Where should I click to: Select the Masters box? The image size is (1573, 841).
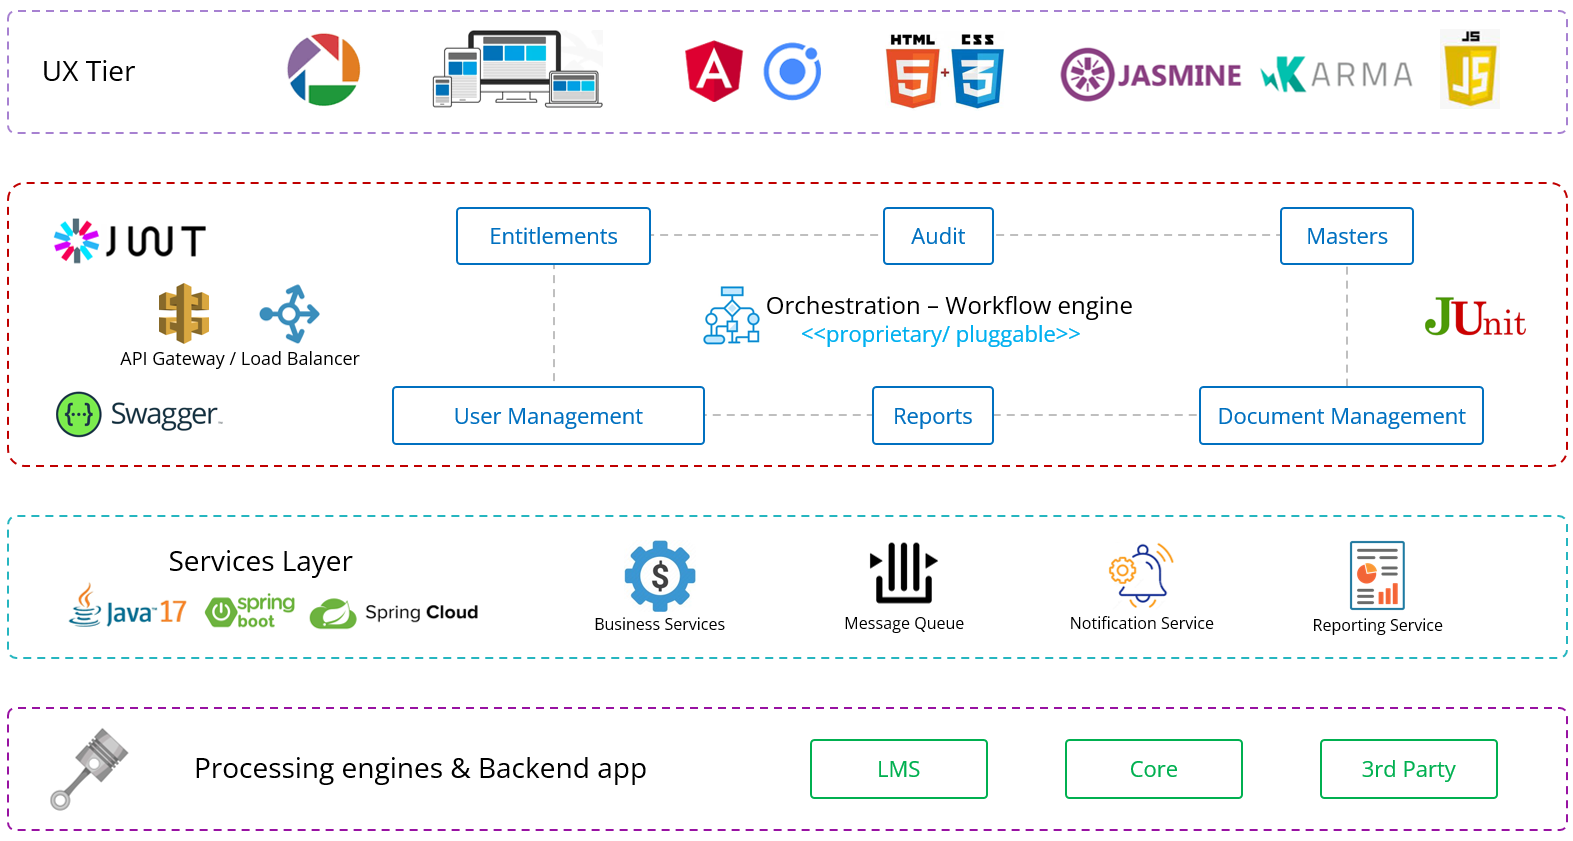(x=1347, y=236)
